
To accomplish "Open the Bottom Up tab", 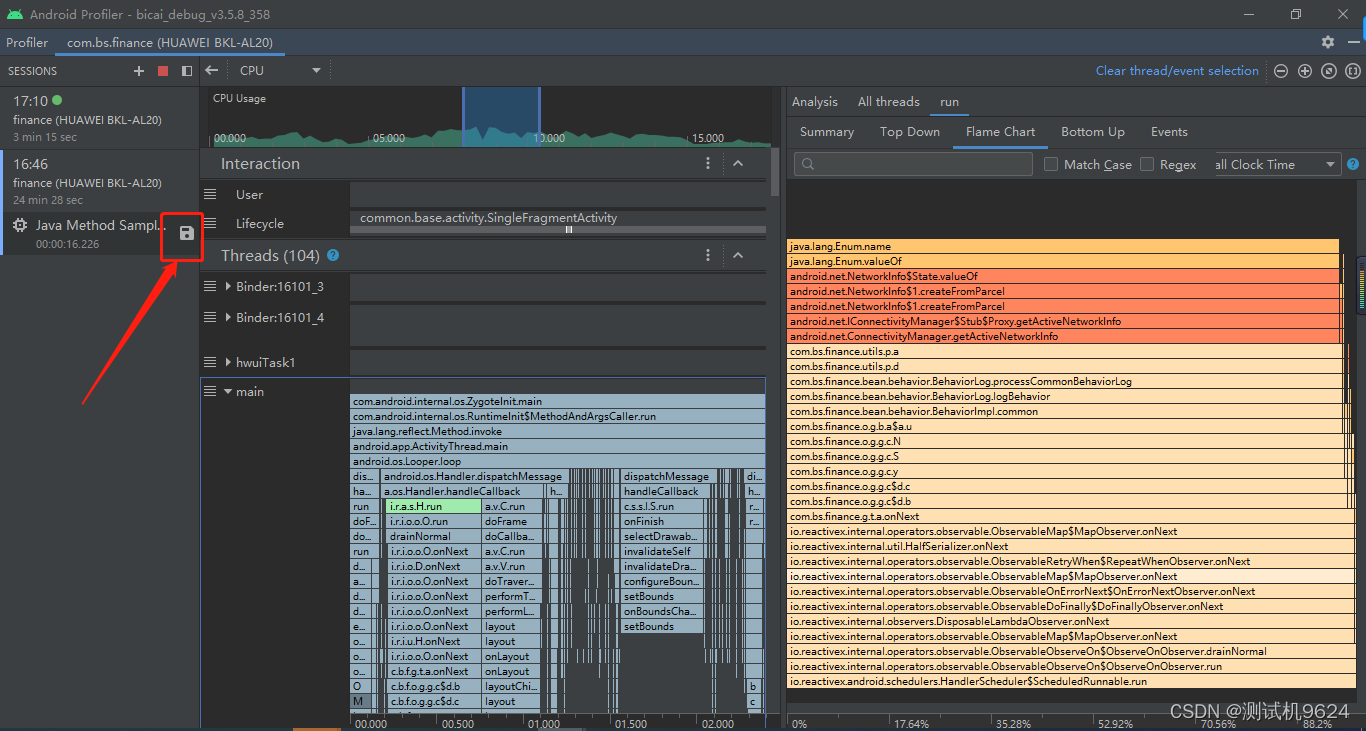I will [1093, 132].
